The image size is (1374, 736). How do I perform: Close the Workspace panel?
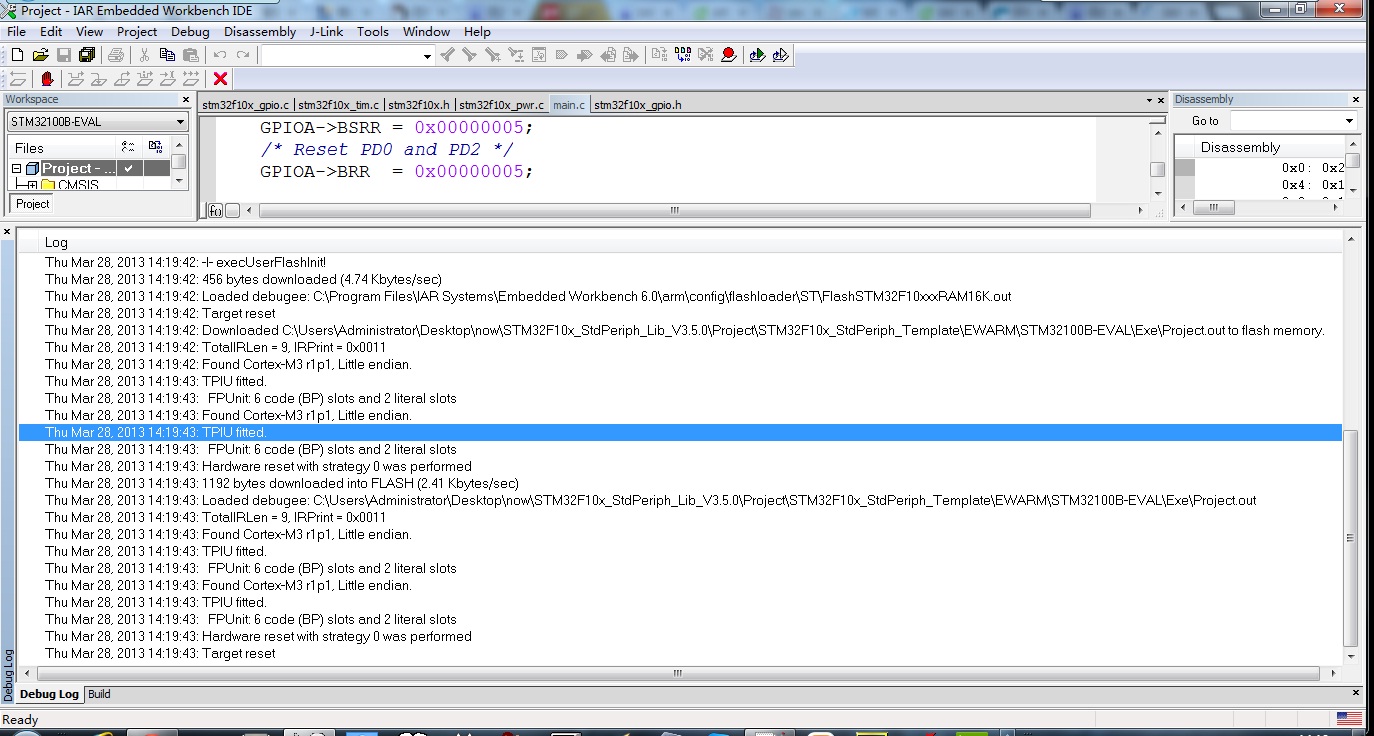[x=185, y=100]
